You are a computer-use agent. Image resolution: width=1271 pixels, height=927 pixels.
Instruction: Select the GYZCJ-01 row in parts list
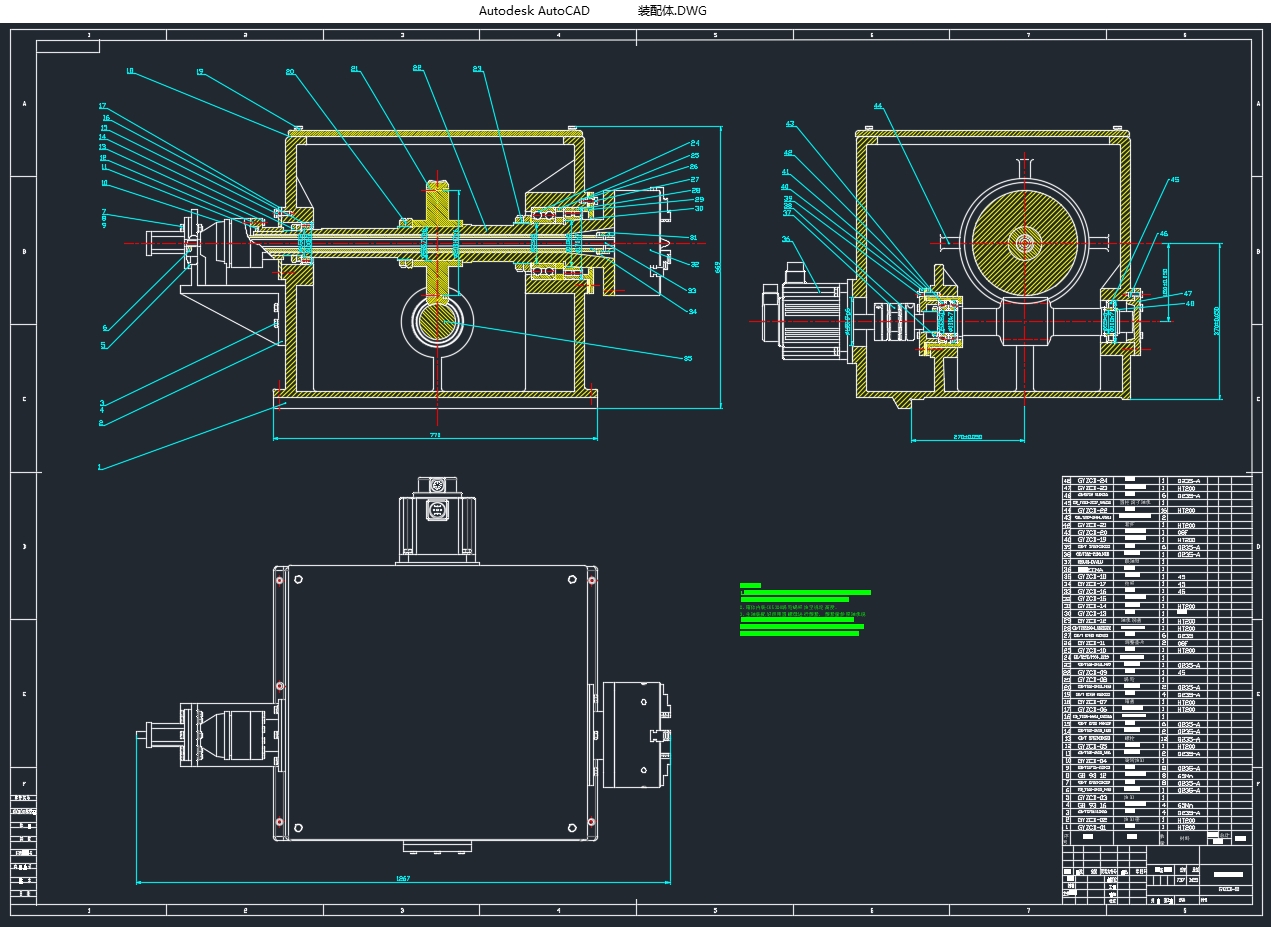click(1092, 828)
